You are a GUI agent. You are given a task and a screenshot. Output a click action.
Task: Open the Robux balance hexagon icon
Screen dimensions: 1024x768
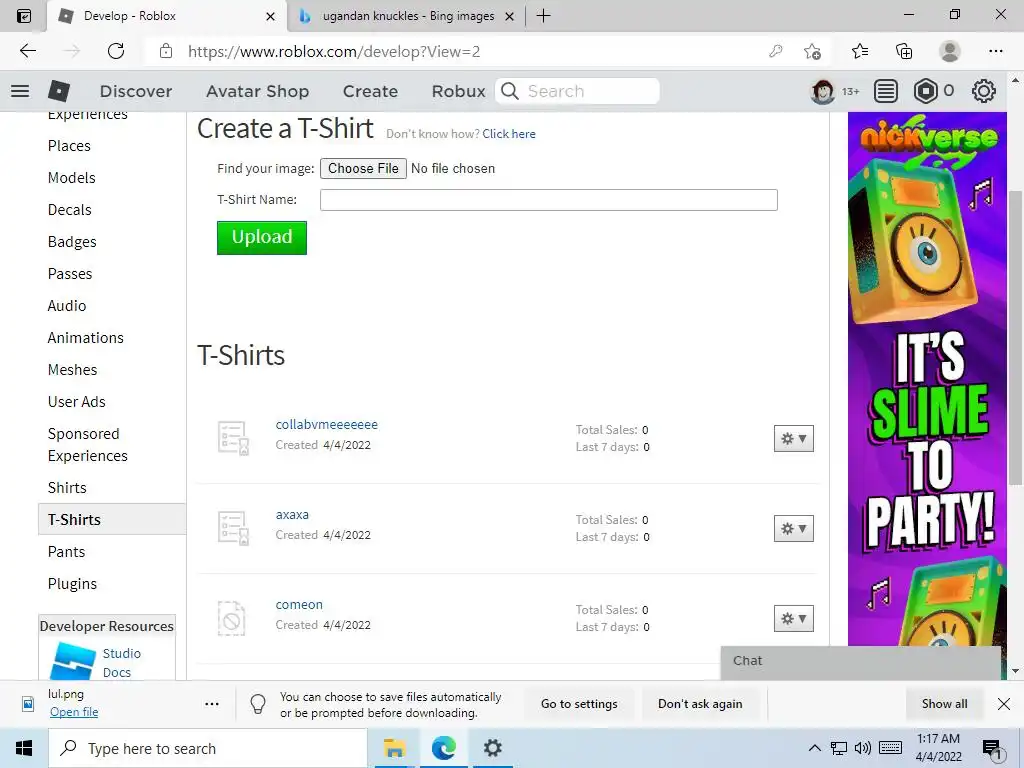pyautogui.click(x=925, y=91)
